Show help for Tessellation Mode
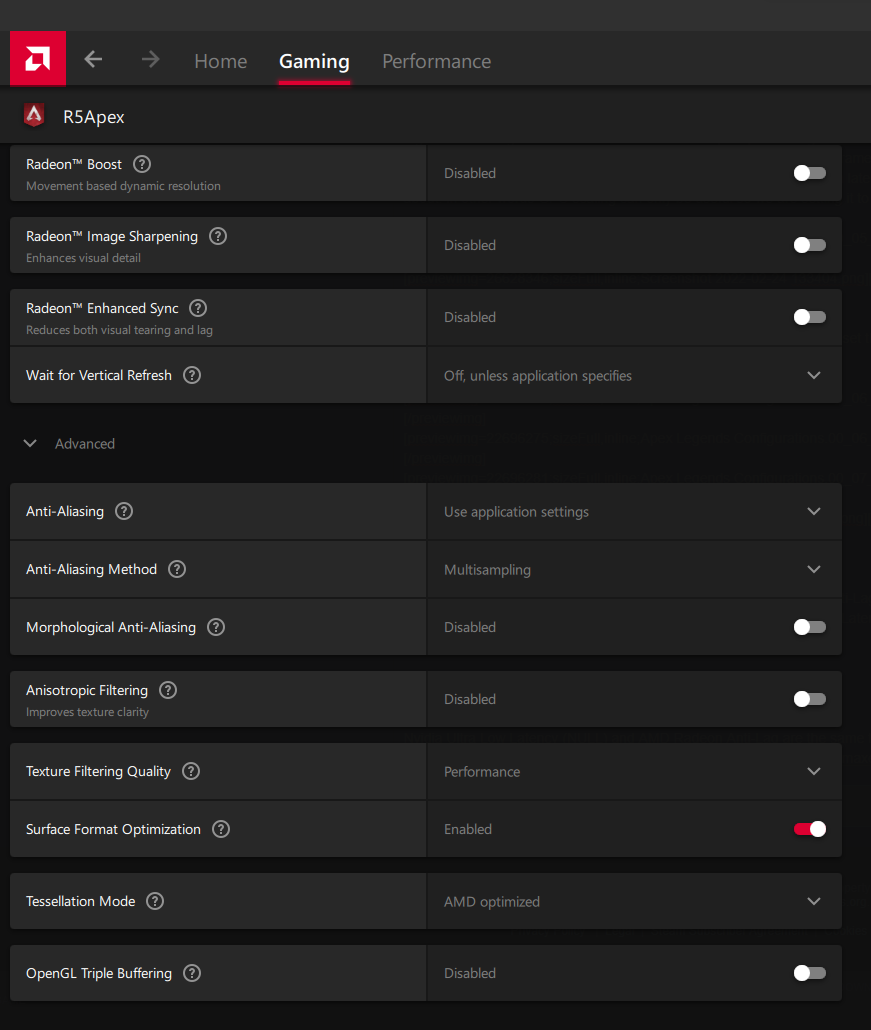The width and height of the screenshot is (871, 1030). (155, 901)
